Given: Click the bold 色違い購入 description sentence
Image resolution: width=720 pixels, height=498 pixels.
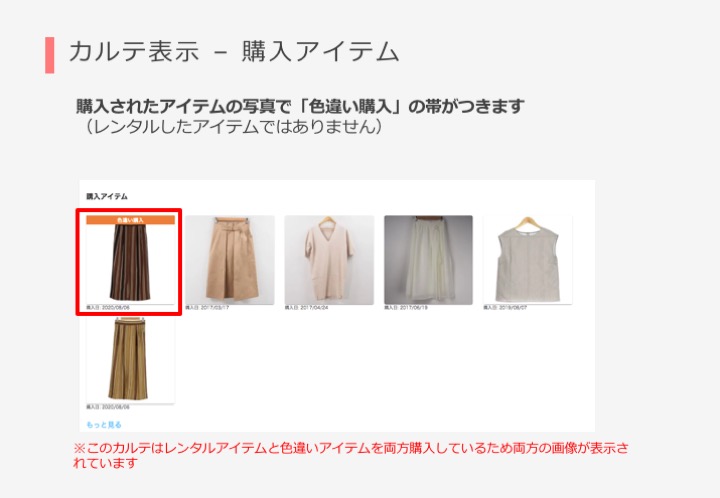Looking at the screenshot, I should (x=300, y=106).
